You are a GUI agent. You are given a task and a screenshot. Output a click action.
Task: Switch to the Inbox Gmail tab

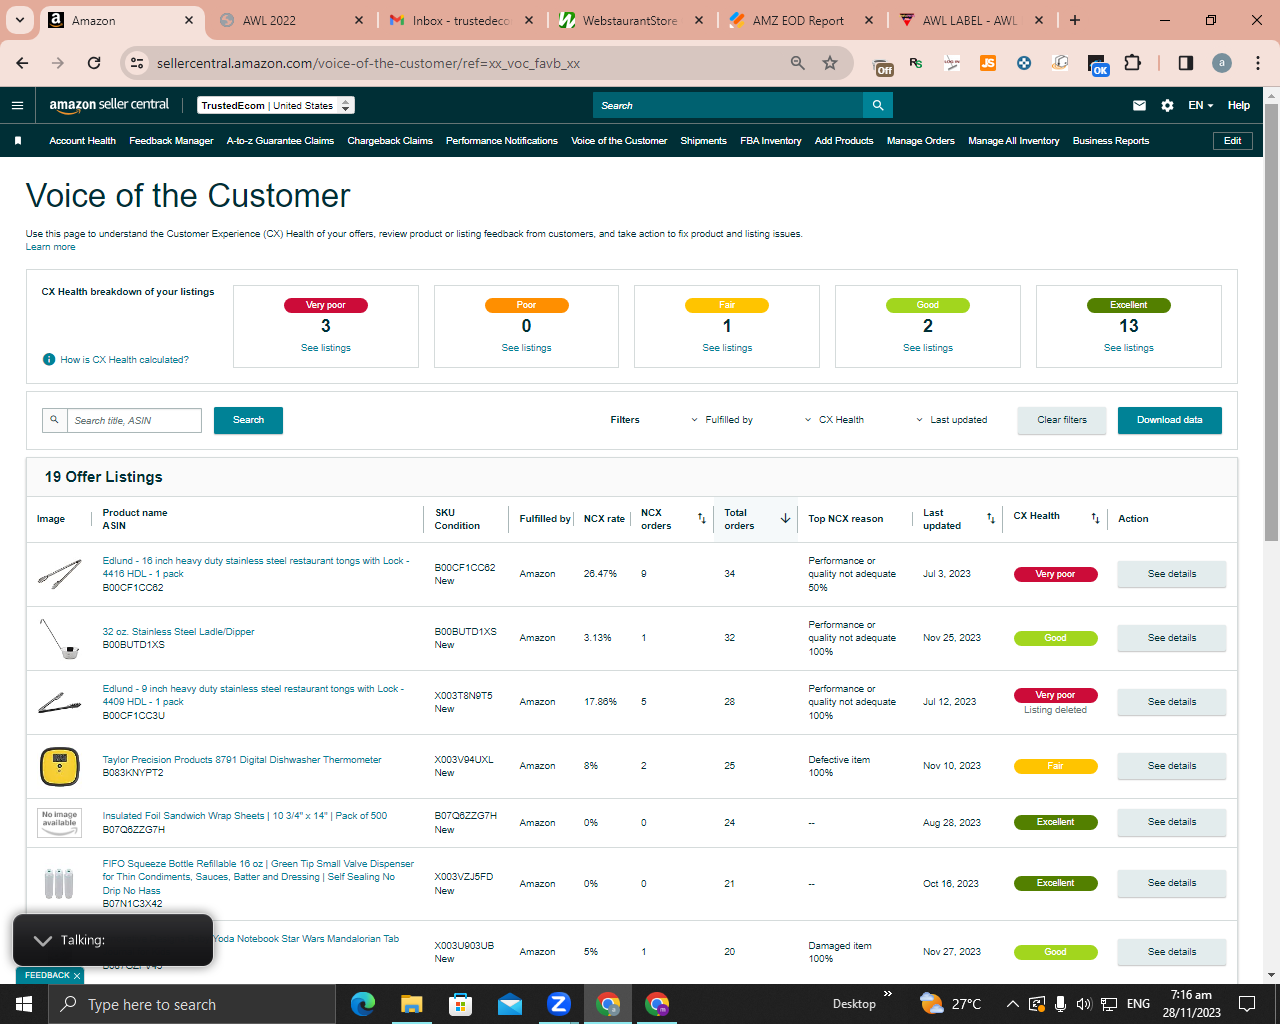pyautogui.click(x=461, y=20)
